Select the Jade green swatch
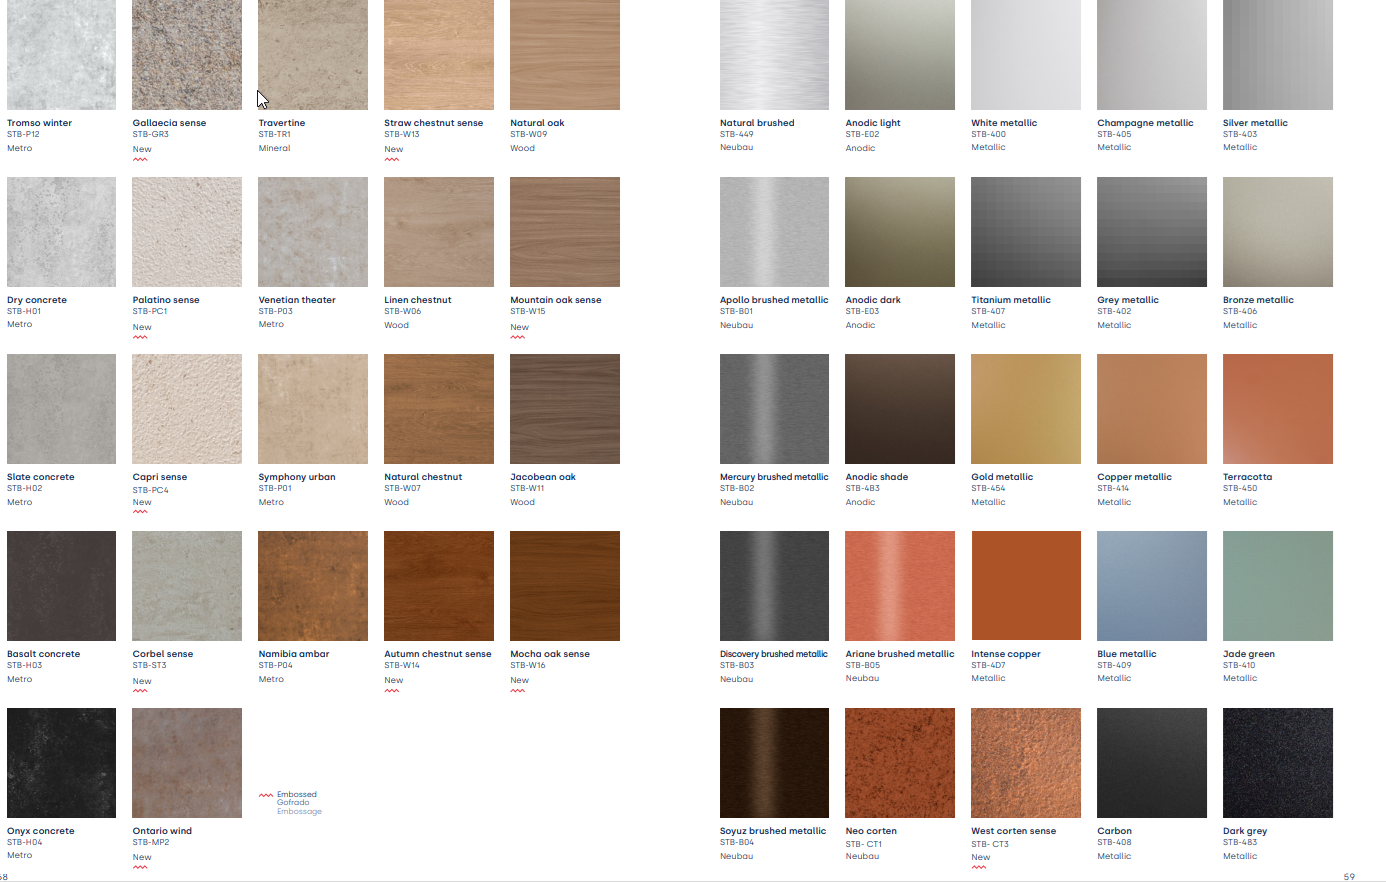Viewport: 1386px width, 882px height. [x=1277, y=586]
